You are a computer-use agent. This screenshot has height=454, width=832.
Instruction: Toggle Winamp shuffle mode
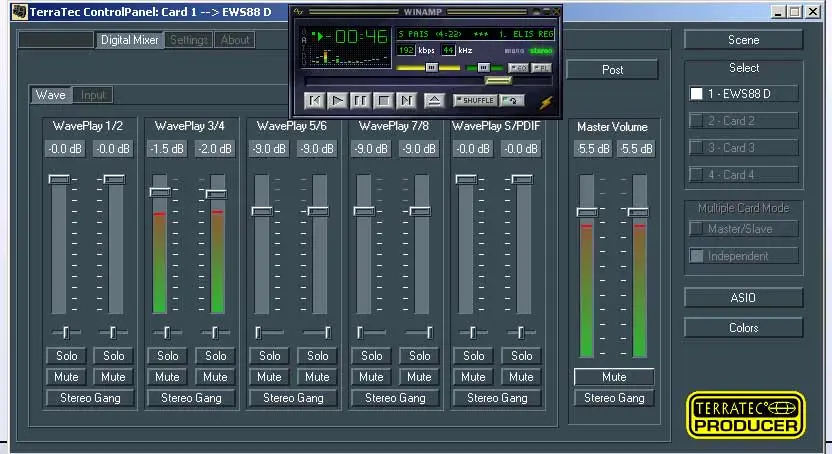pos(475,100)
